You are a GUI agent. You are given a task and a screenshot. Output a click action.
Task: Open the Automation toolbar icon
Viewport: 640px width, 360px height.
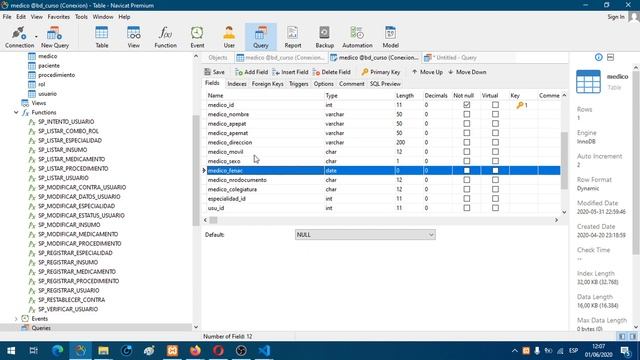click(357, 37)
